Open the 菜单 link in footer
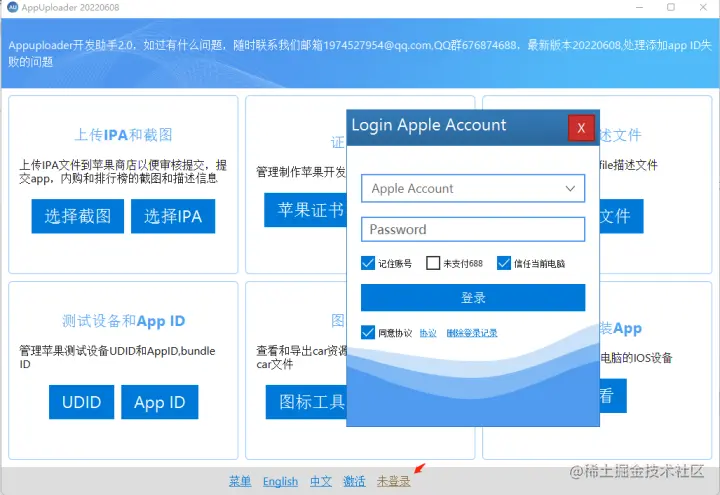Screen dimensions: 720x495 [x=240, y=481]
